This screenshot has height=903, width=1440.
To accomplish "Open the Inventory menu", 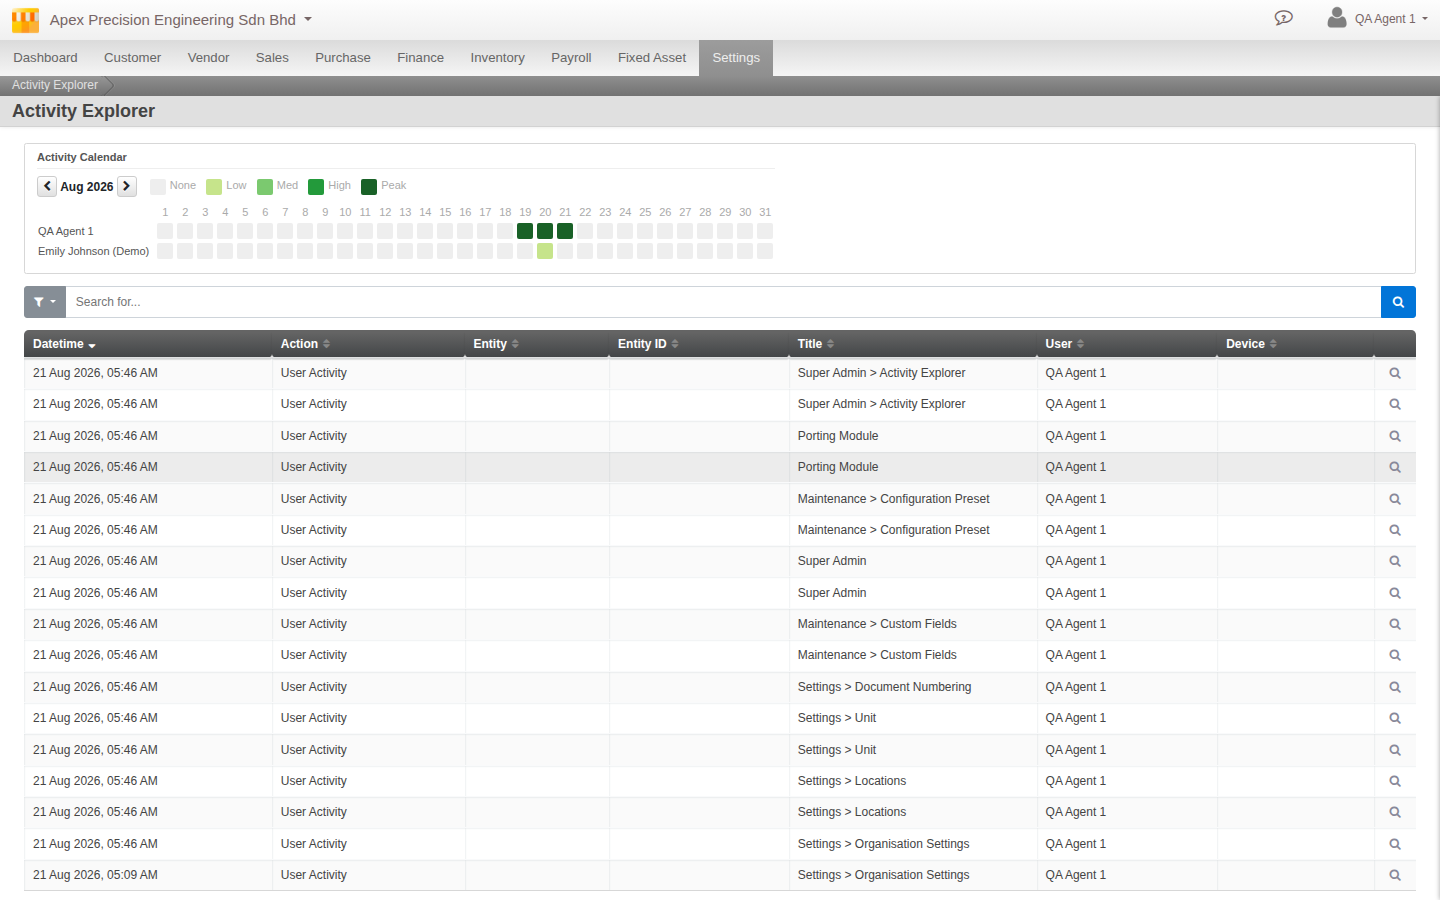I will [497, 58].
